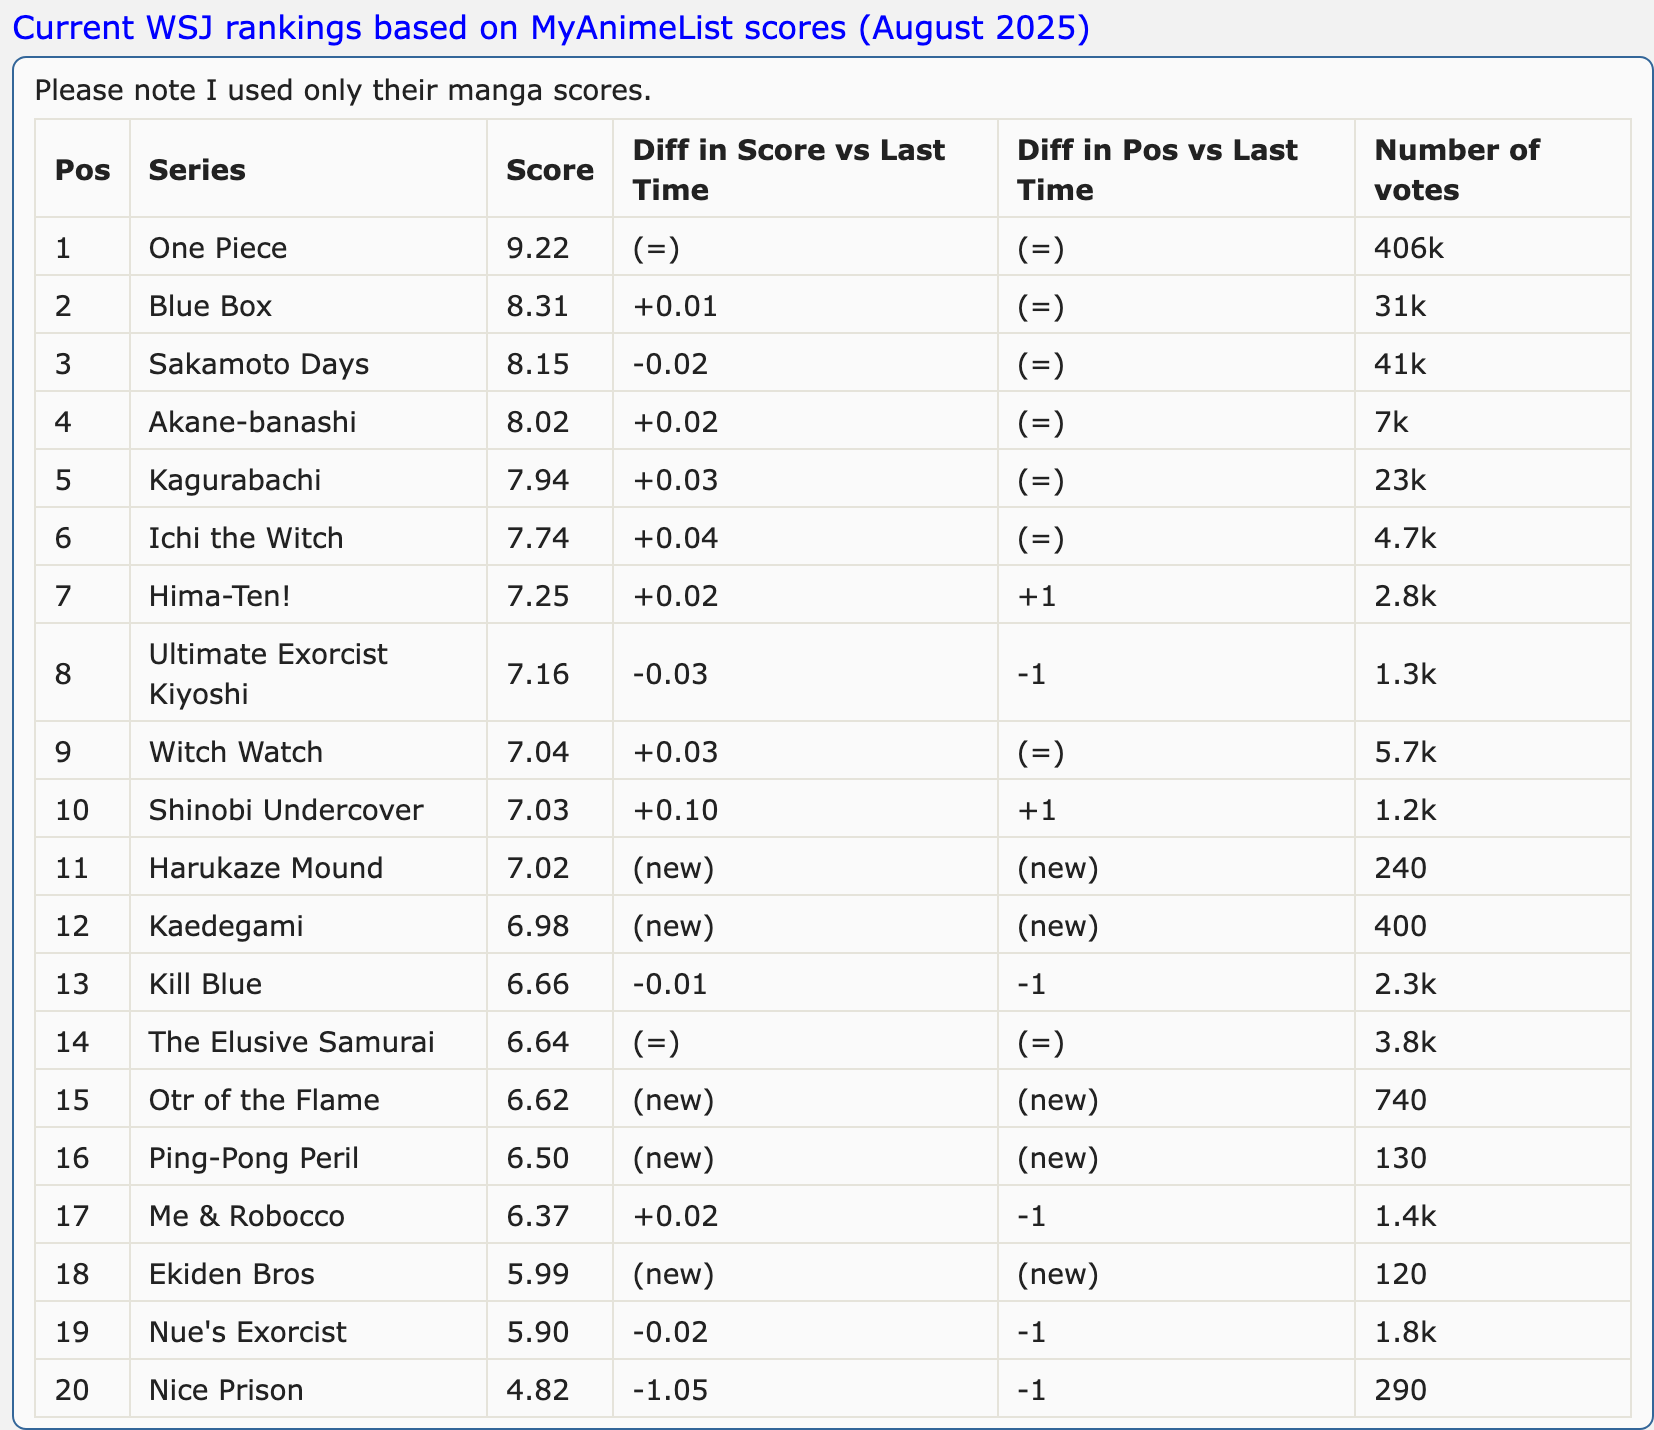Screen dimensions: 1654x1430
Task: Select the 'Ekiden Bros' series cell
Action: (308, 1273)
